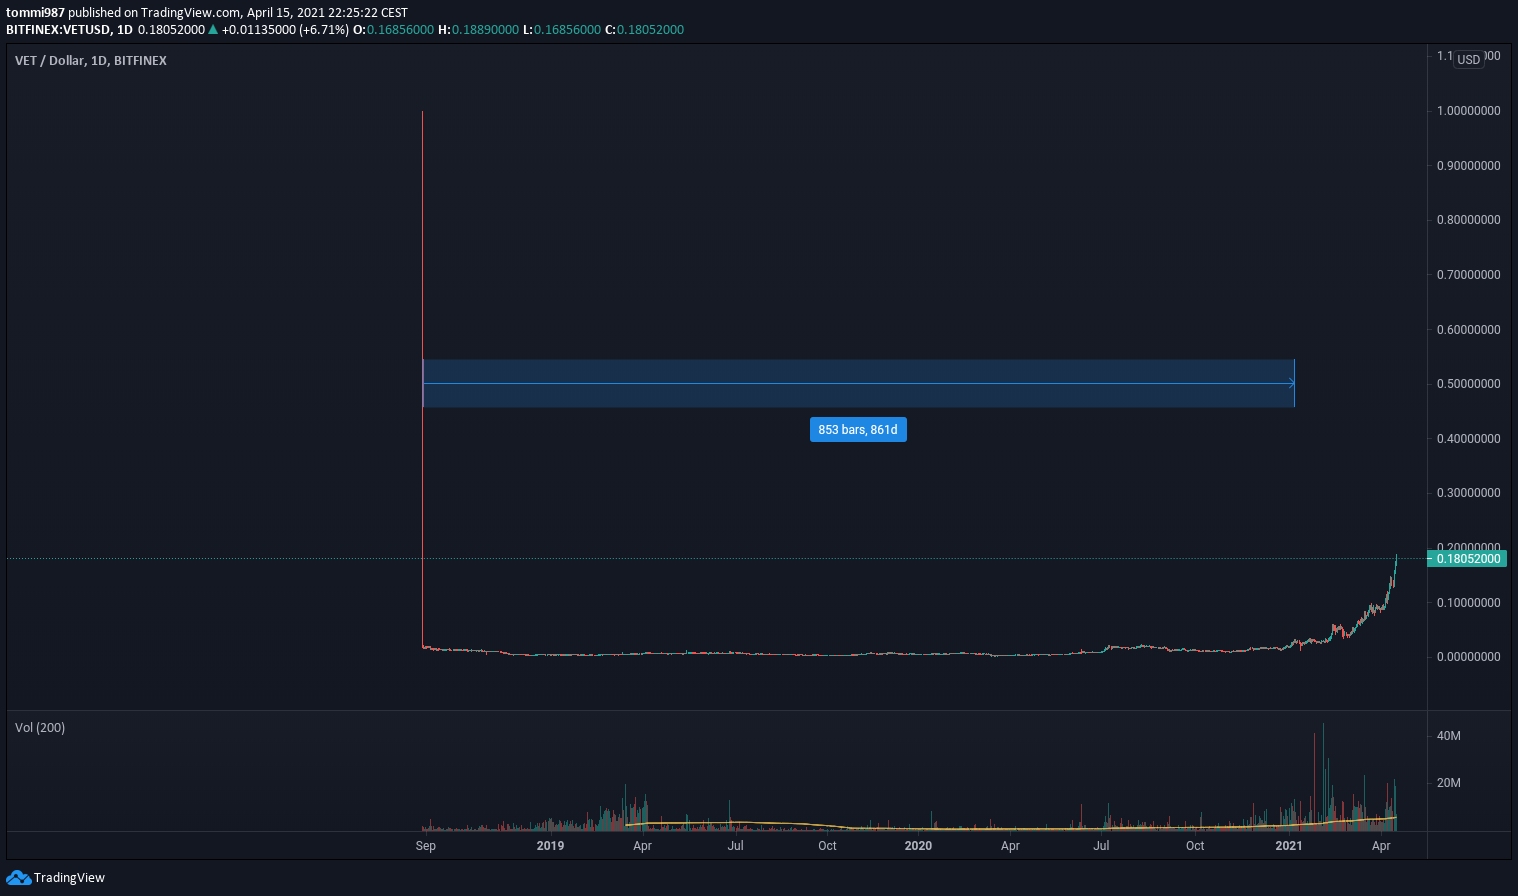
Task: Click the 2021 label on time axis
Action: [1289, 846]
